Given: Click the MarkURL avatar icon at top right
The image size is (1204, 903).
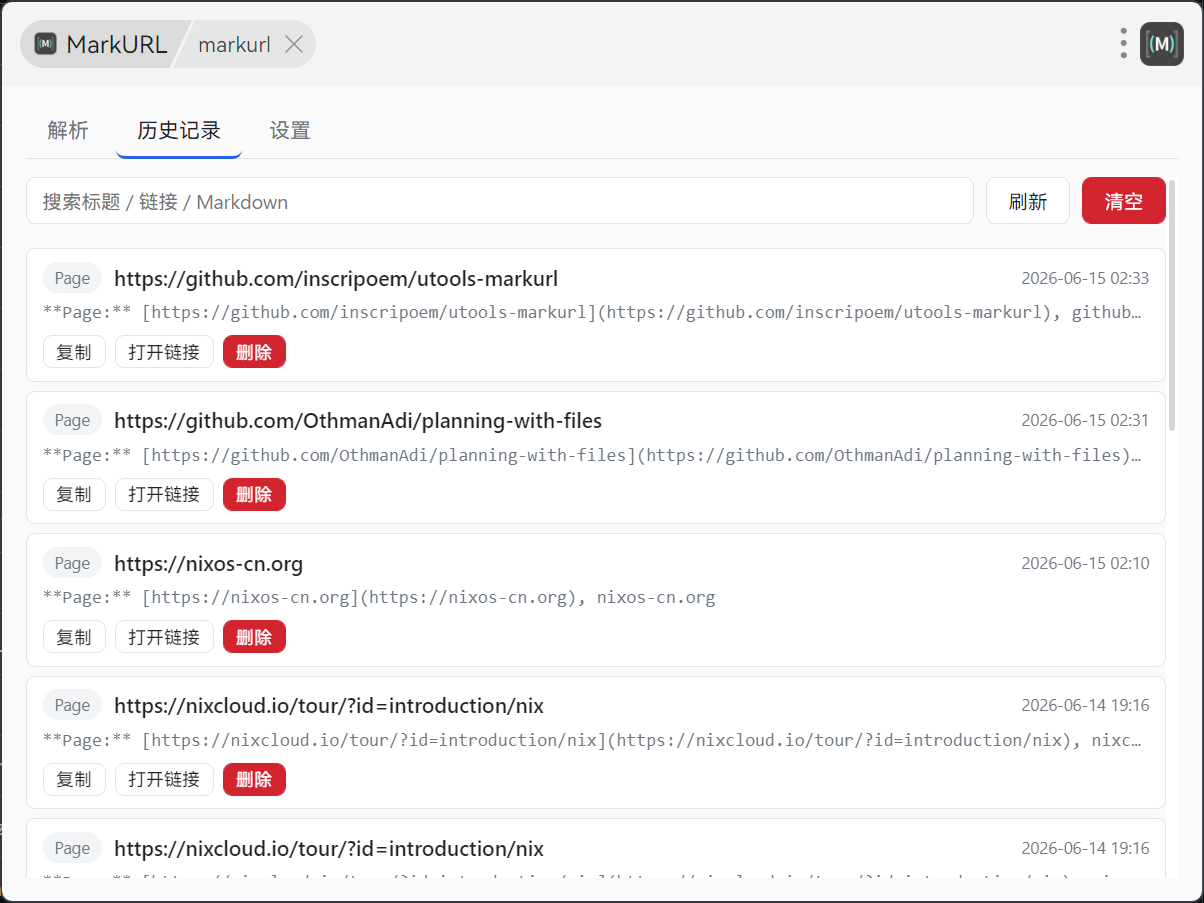Looking at the screenshot, I should pyautogui.click(x=1161, y=44).
